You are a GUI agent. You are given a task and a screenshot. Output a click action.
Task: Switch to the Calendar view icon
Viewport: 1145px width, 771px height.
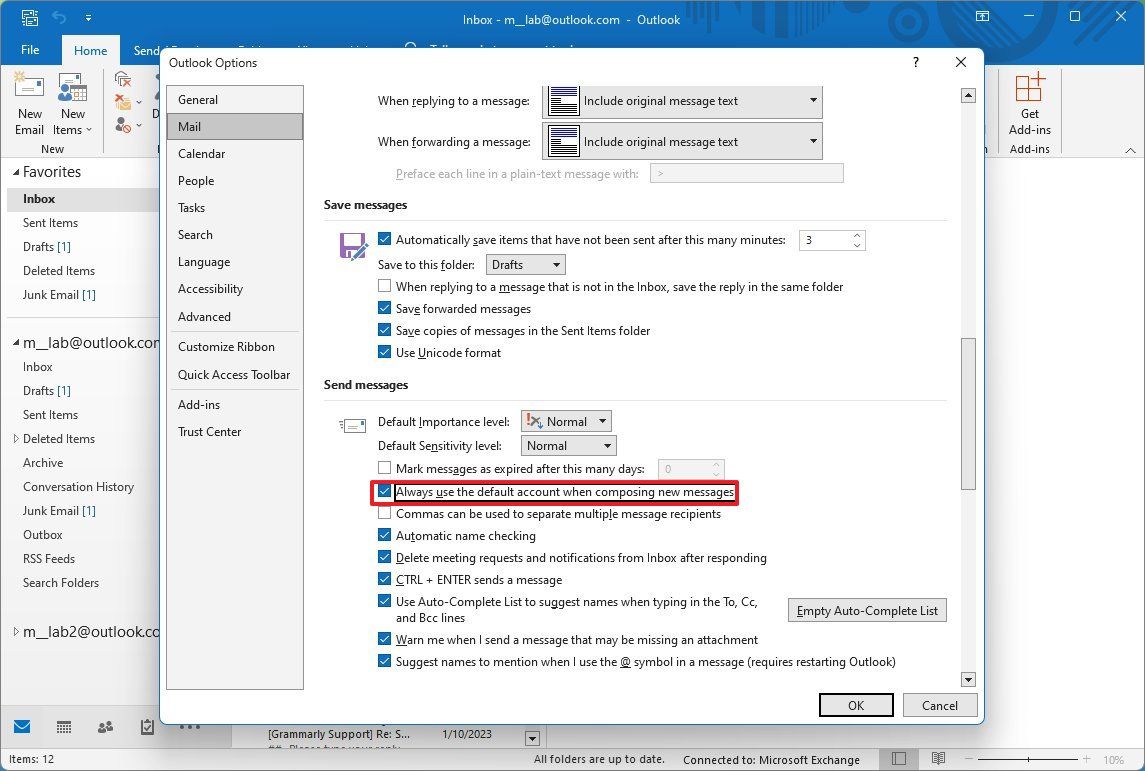coord(63,727)
